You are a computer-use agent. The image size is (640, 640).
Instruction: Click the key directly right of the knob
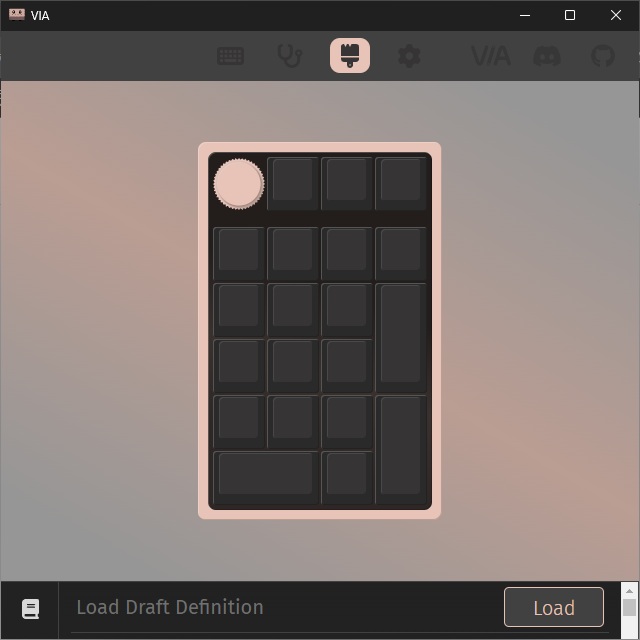293,181
